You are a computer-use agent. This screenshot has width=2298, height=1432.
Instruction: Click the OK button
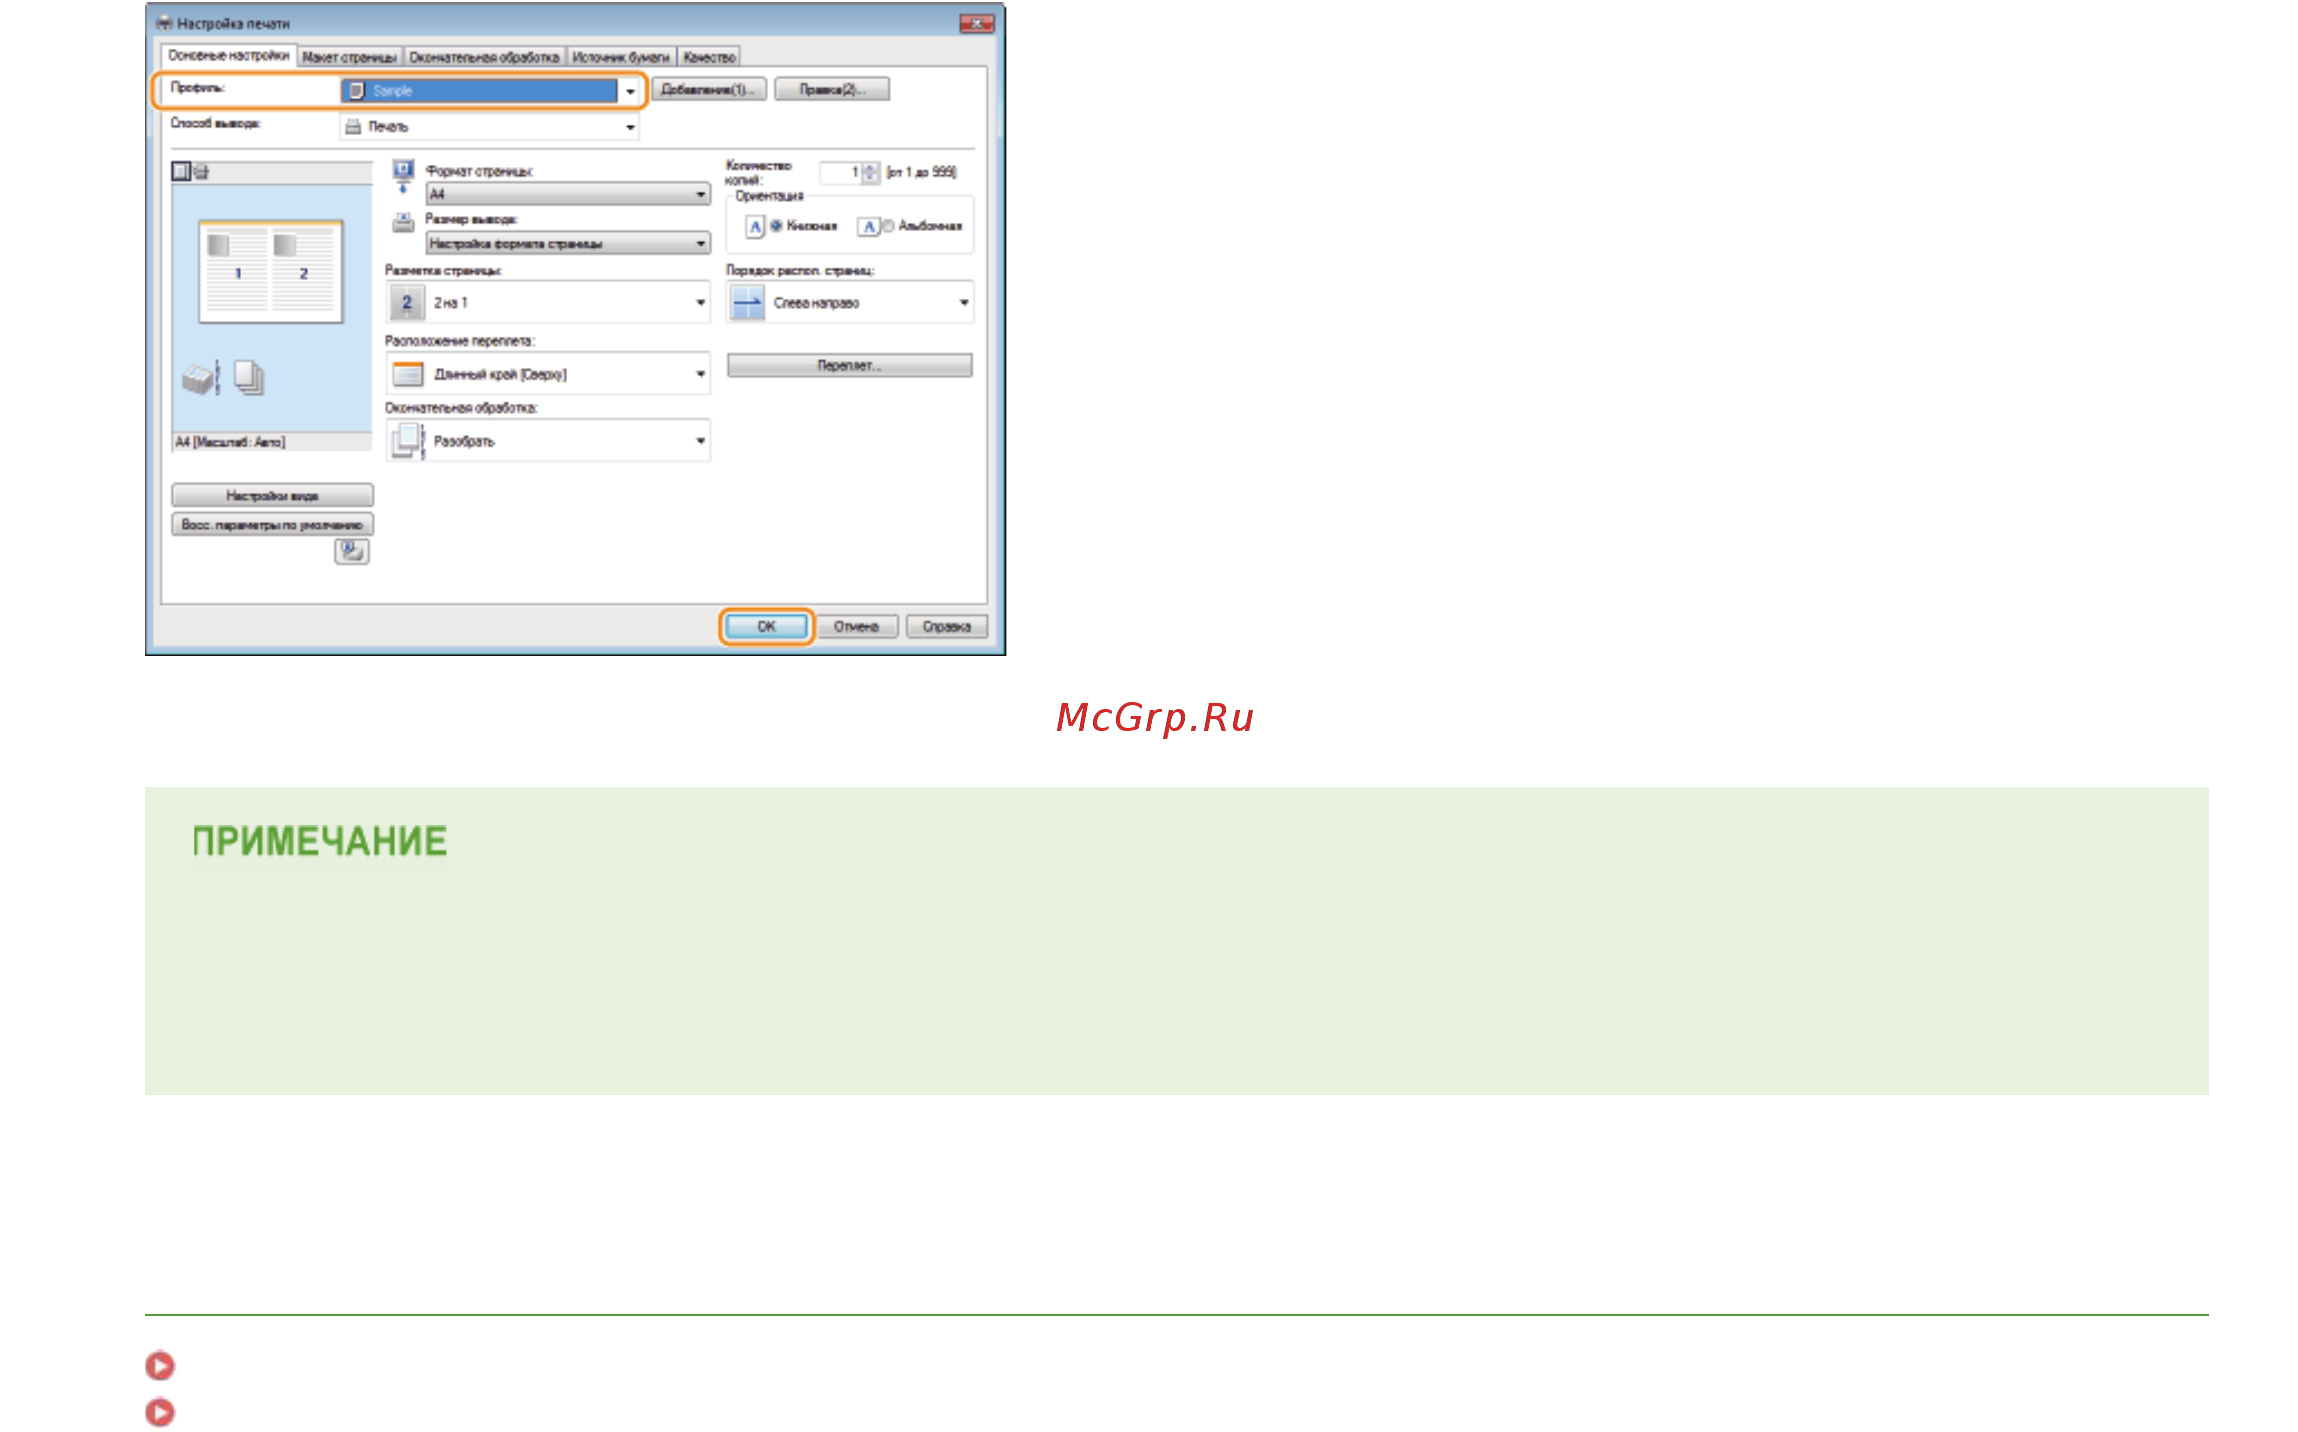[766, 626]
